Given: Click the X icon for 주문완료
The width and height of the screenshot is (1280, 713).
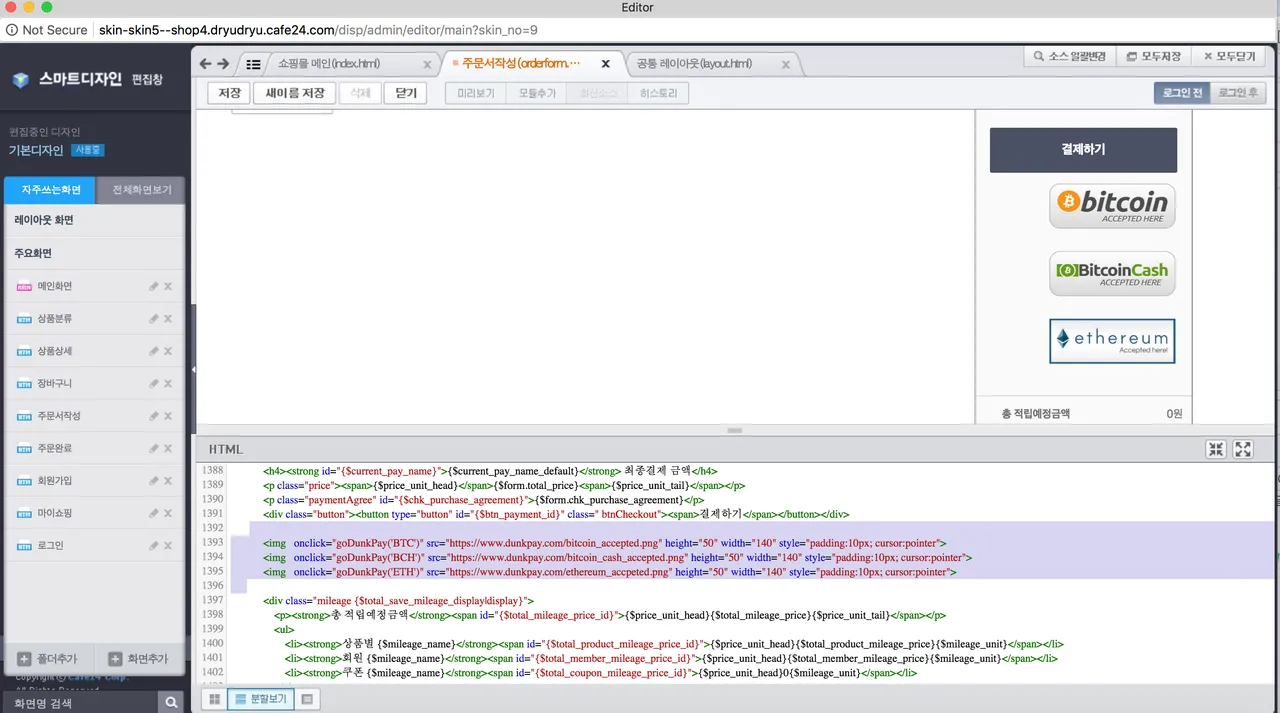Looking at the screenshot, I should [x=168, y=448].
